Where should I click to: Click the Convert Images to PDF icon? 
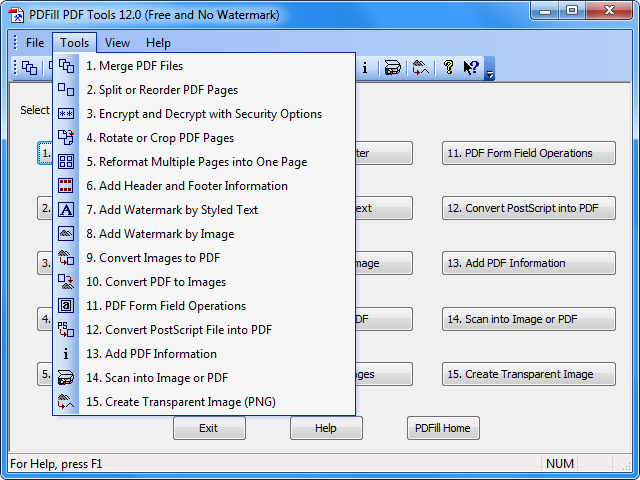click(x=66, y=258)
